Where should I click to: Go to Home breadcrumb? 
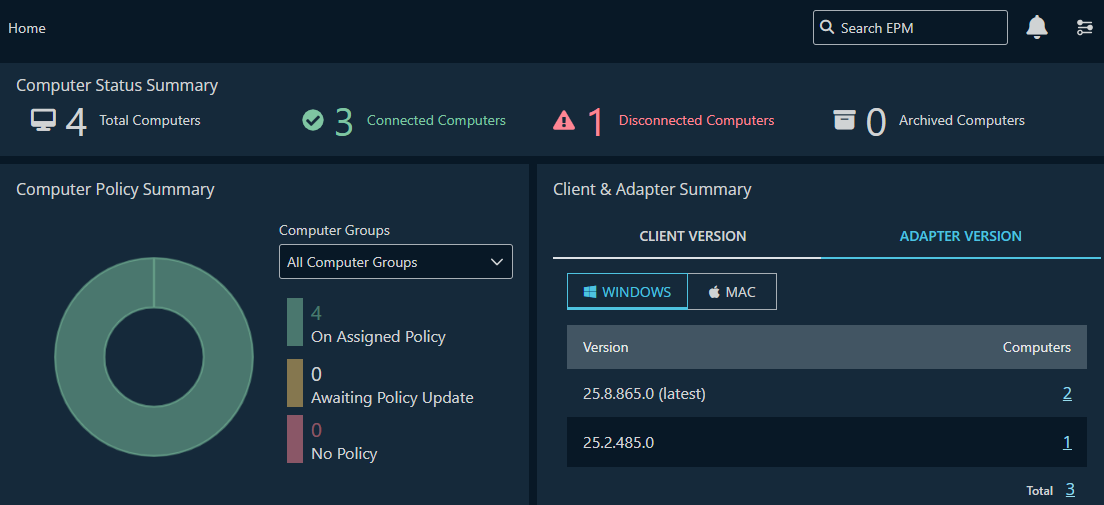point(27,28)
